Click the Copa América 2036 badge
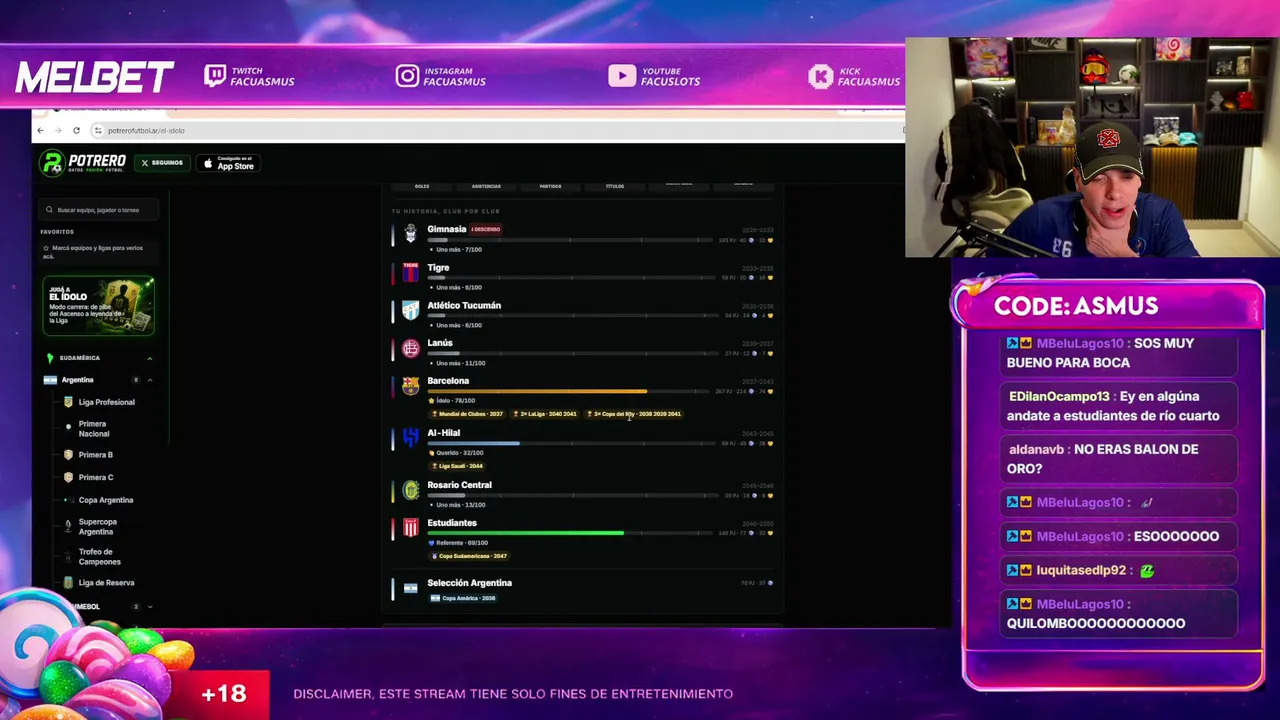 click(x=463, y=598)
